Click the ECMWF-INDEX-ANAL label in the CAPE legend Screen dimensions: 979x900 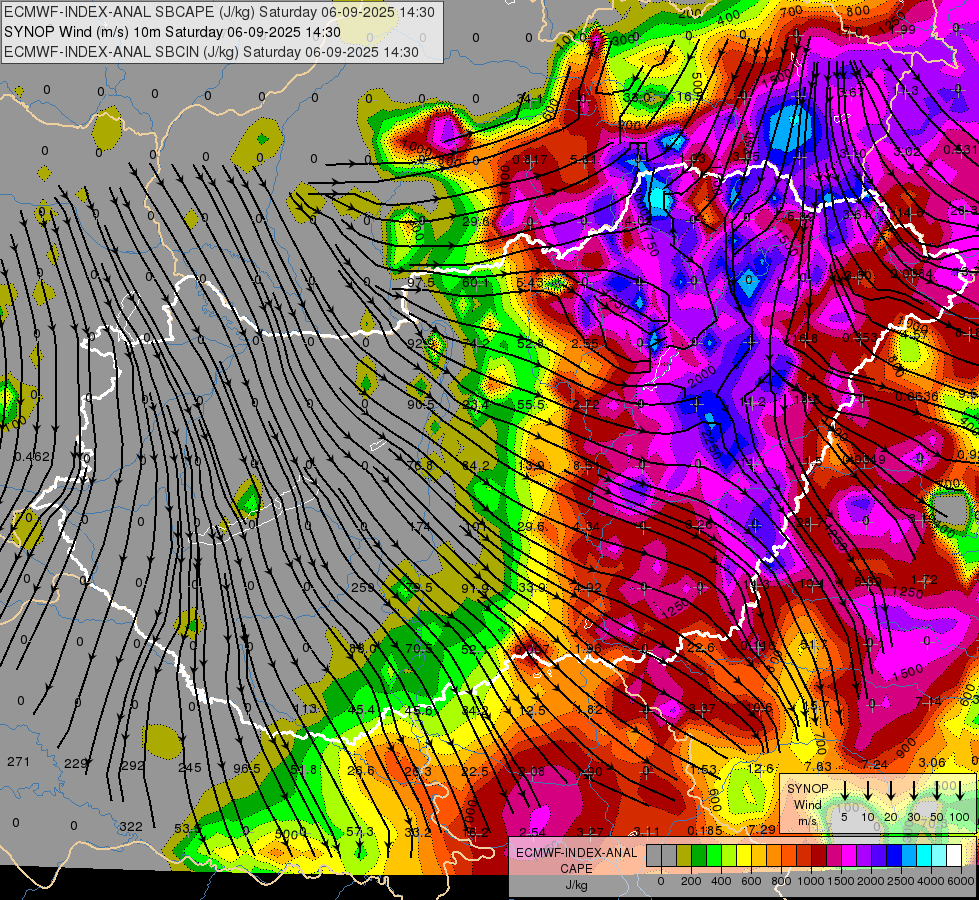click(576, 853)
